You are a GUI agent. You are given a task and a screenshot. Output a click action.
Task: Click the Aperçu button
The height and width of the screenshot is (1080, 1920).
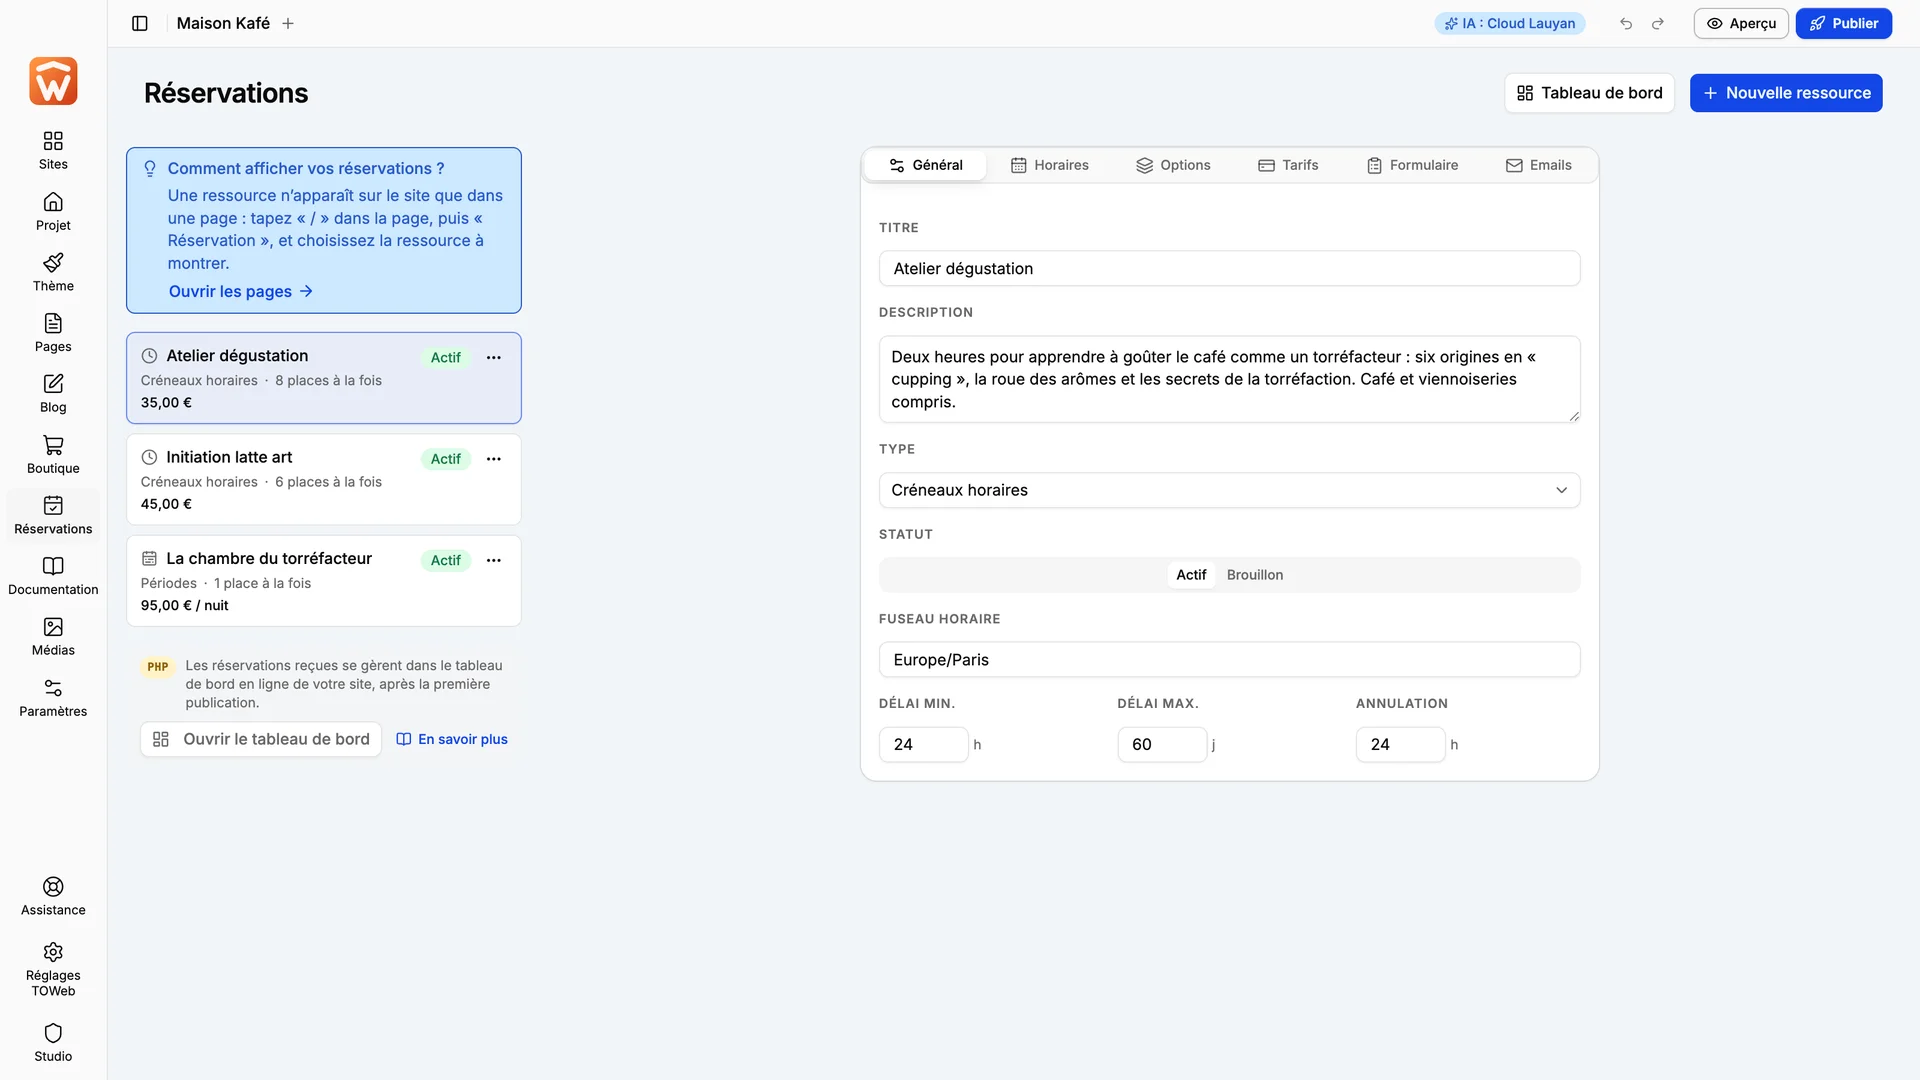coord(1741,23)
